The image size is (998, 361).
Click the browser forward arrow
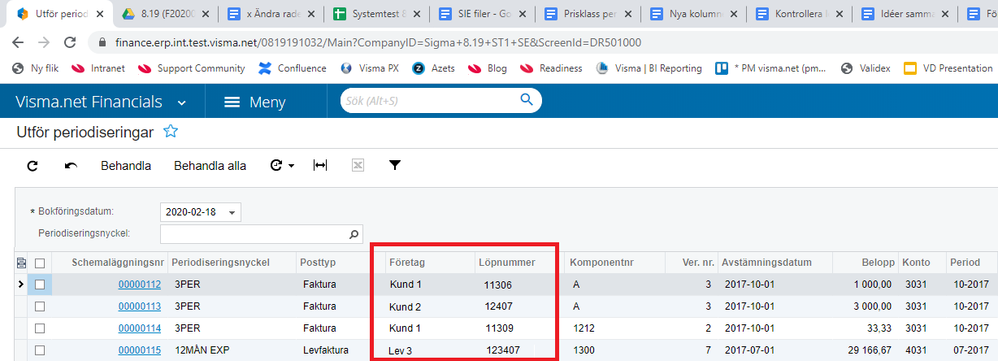point(43,43)
